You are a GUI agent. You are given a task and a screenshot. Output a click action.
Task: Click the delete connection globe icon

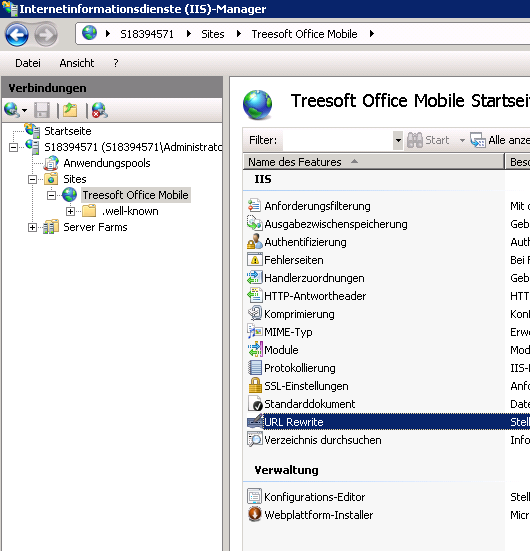100,110
